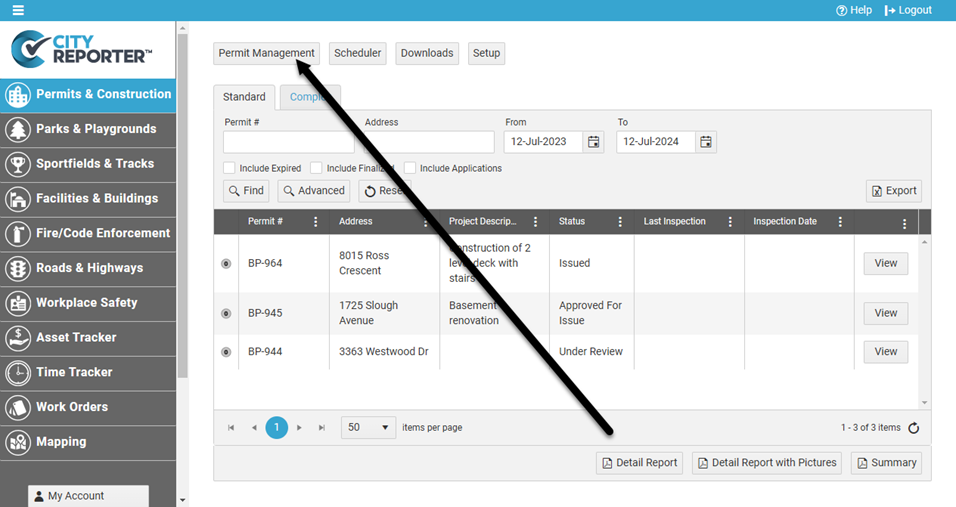The width and height of the screenshot is (956, 507).
Task: Tick the Include Applications checkbox
Action: [x=410, y=168]
